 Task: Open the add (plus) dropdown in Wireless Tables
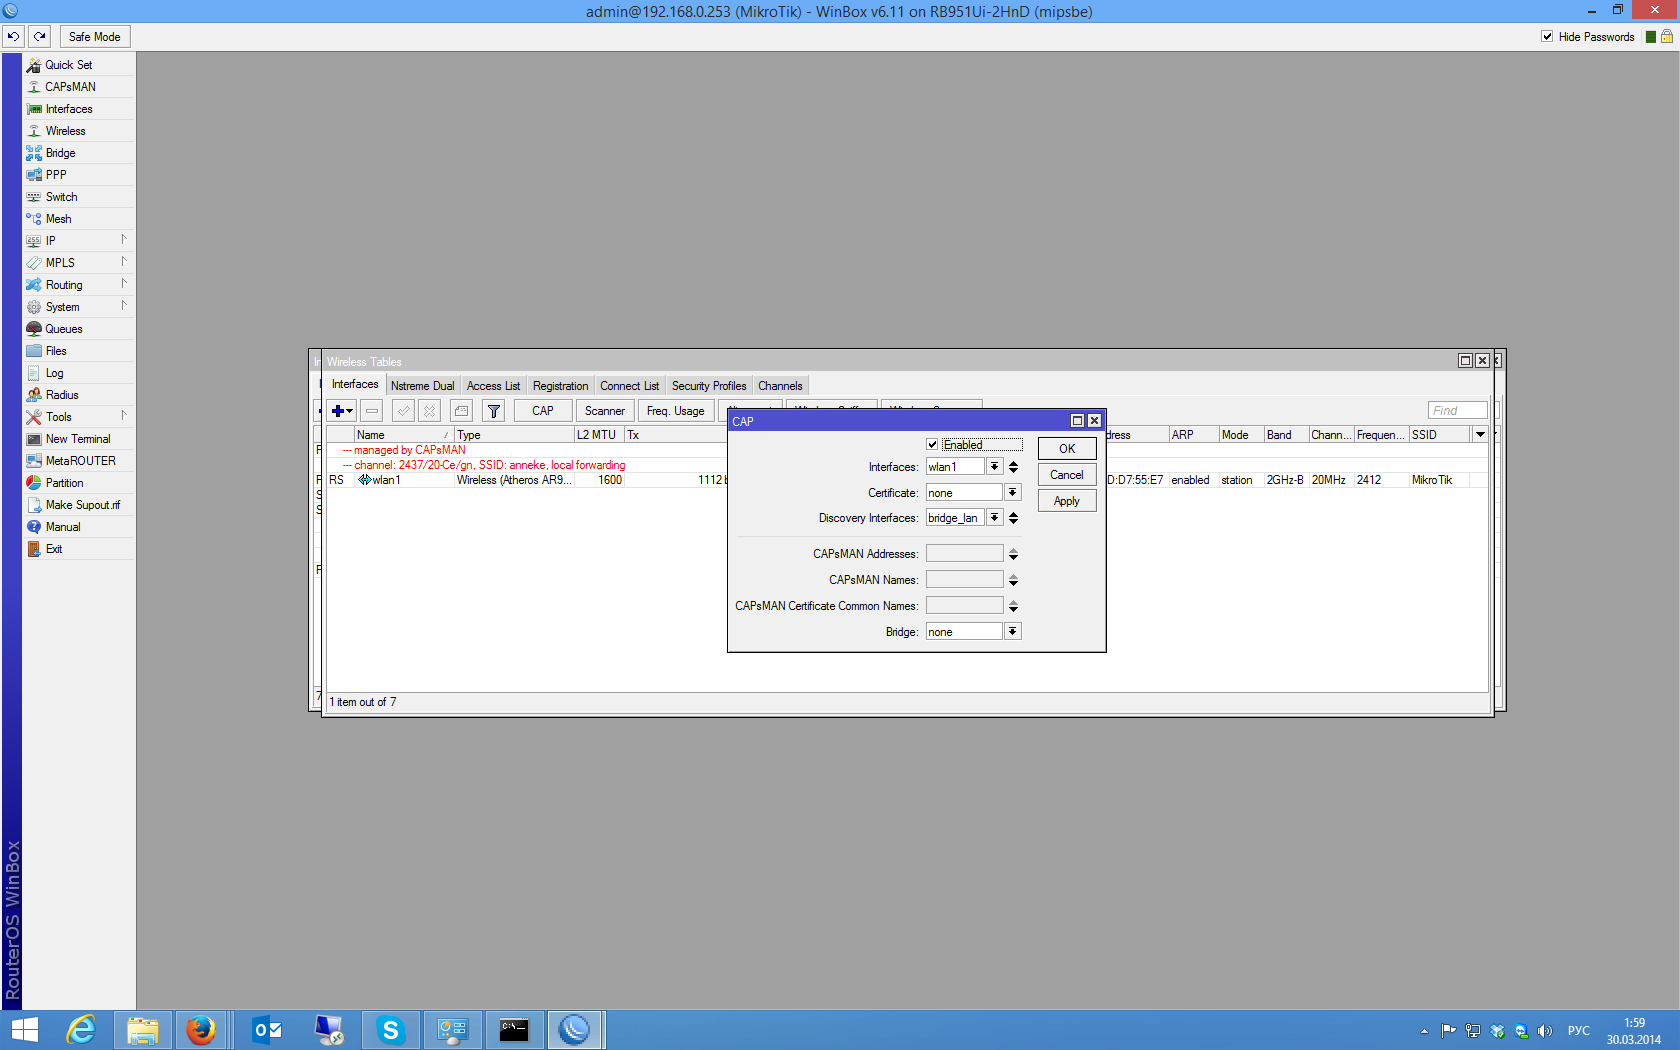pos(342,411)
